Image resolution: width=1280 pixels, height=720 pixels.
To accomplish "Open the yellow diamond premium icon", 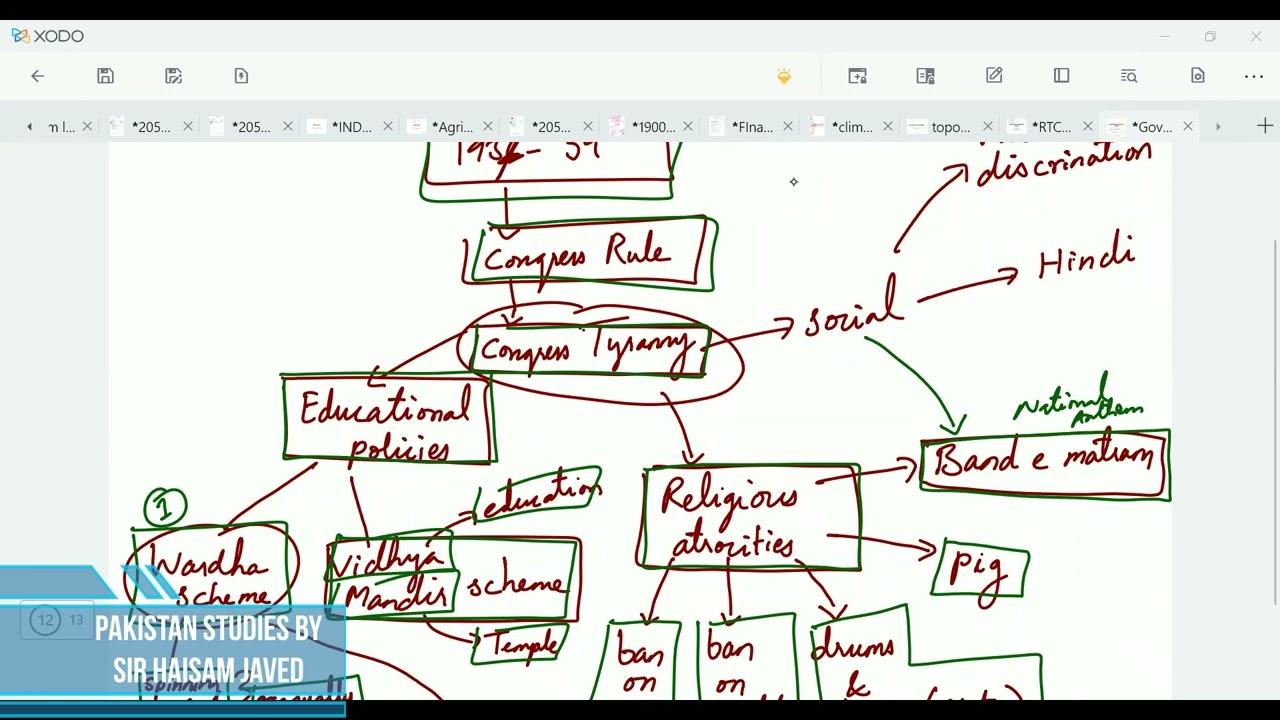I will coord(784,76).
